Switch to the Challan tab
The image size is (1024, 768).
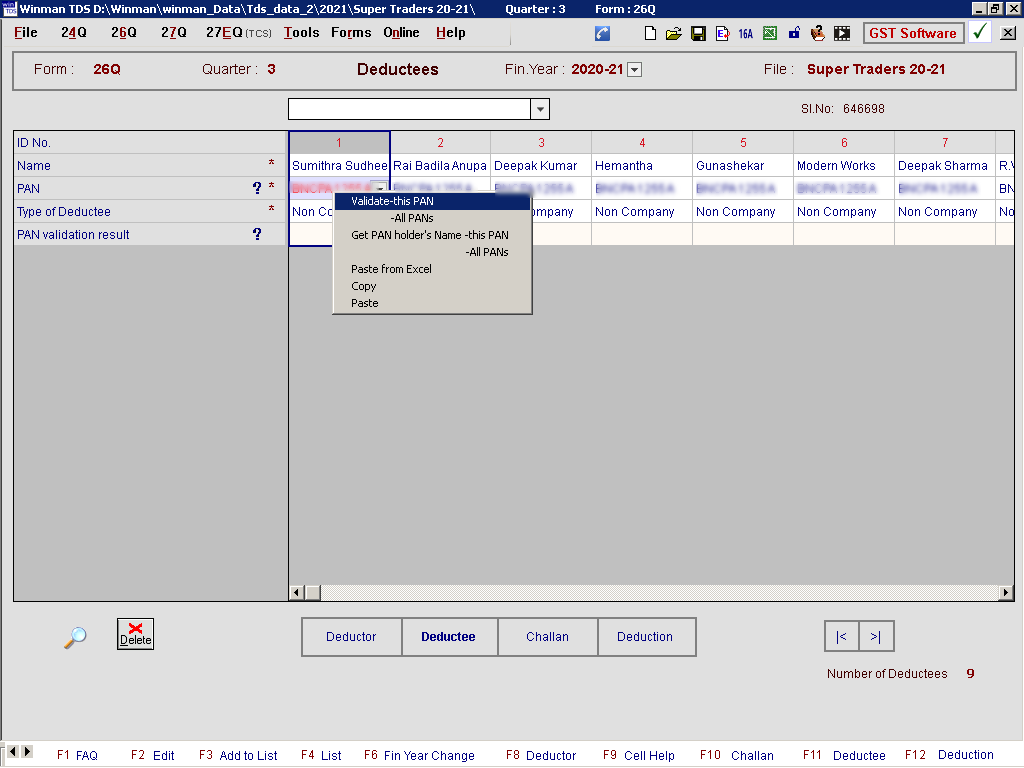[547, 637]
